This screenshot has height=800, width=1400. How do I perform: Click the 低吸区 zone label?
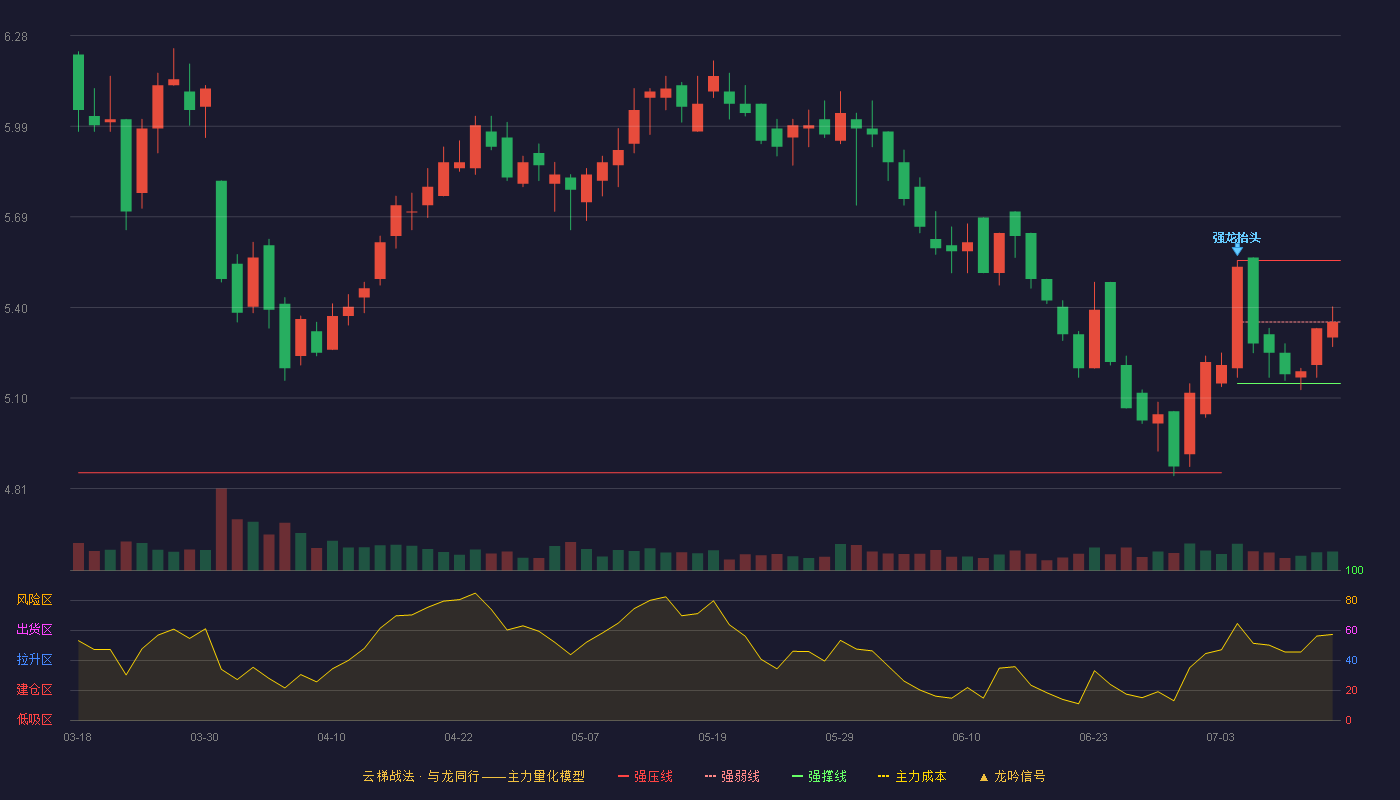tap(34, 720)
